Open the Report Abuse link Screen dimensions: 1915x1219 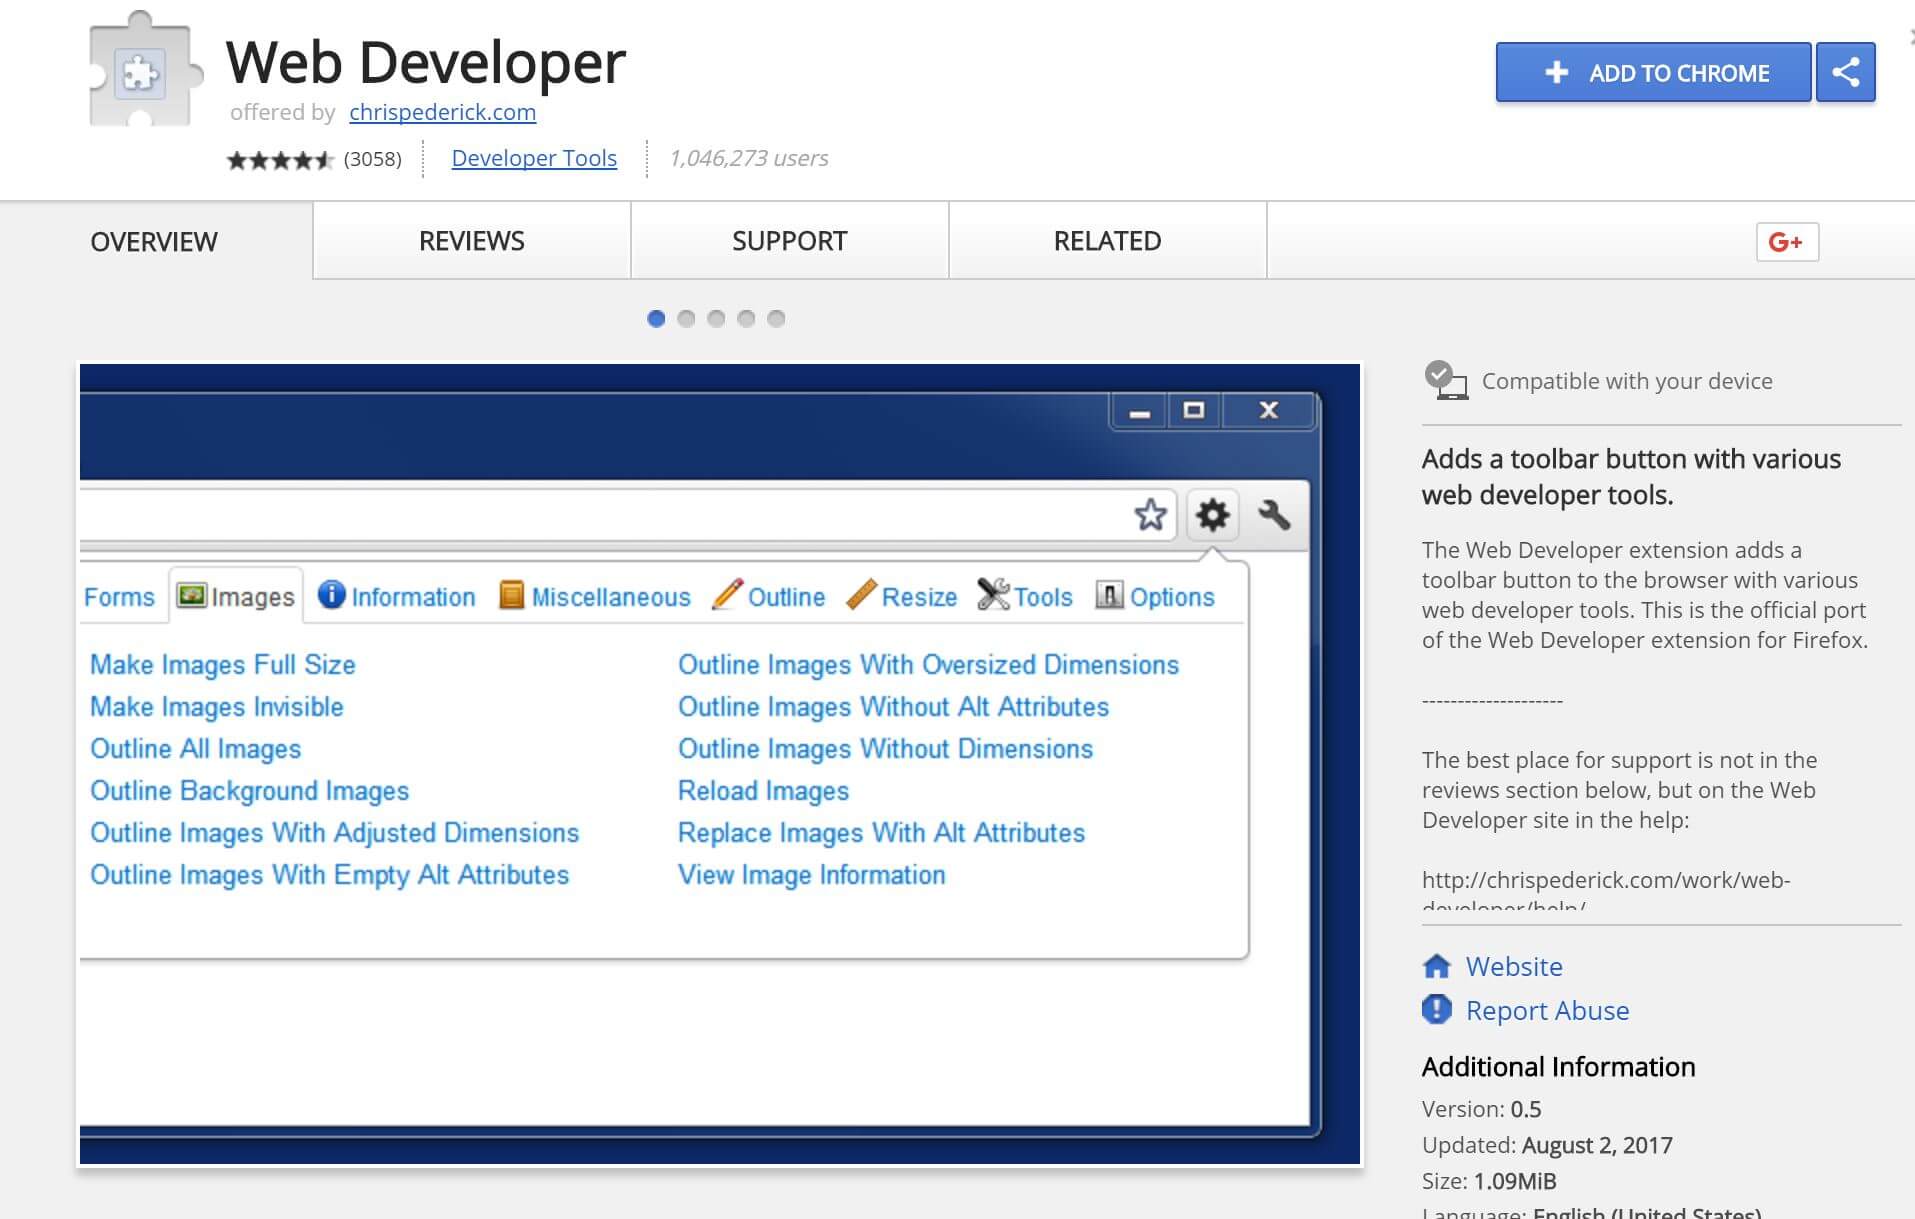click(x=1547, y=1010)
